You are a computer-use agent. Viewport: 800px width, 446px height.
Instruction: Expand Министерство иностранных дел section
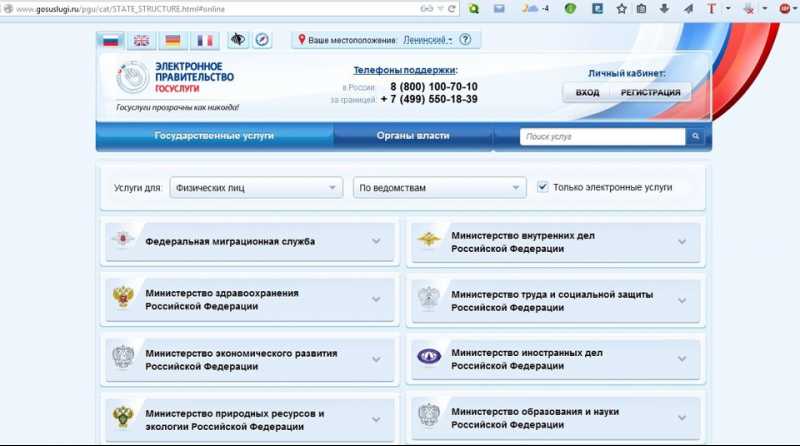coord(682,359)
